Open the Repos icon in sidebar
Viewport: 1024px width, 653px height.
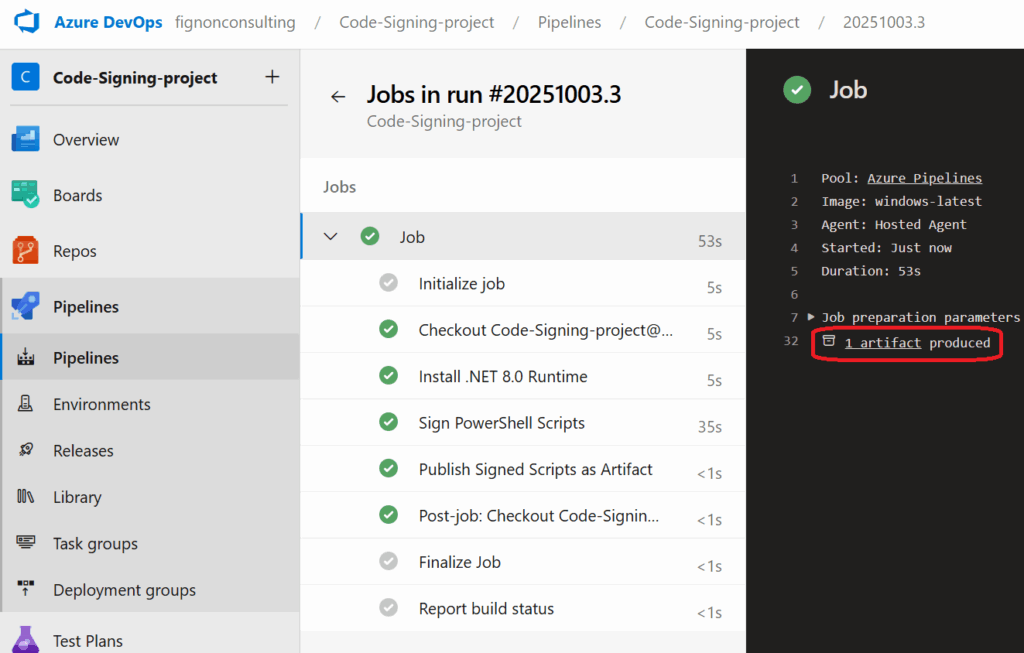[x=25, y=251]
